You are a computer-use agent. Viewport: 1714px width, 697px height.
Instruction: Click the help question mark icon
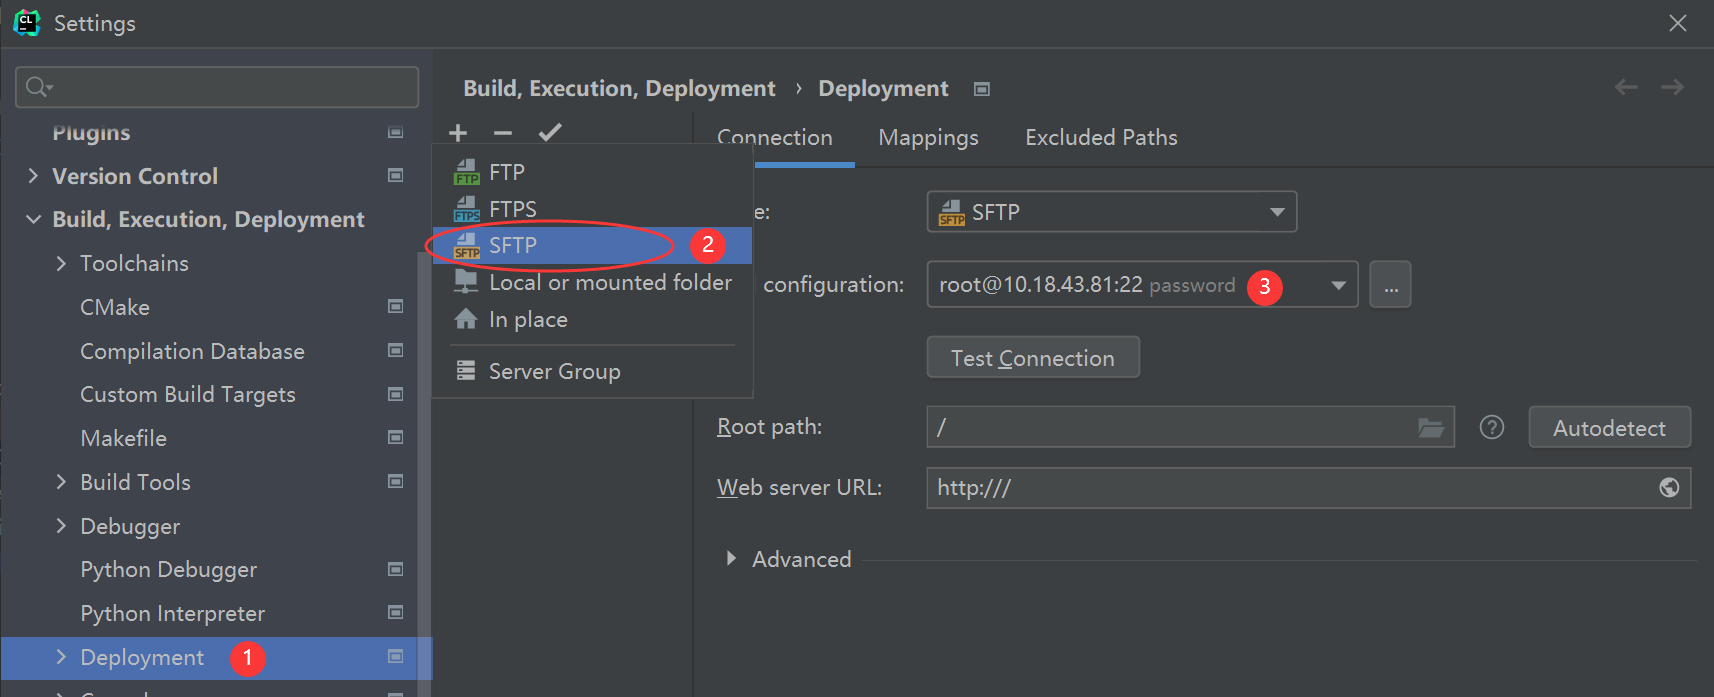[1491, 428]
